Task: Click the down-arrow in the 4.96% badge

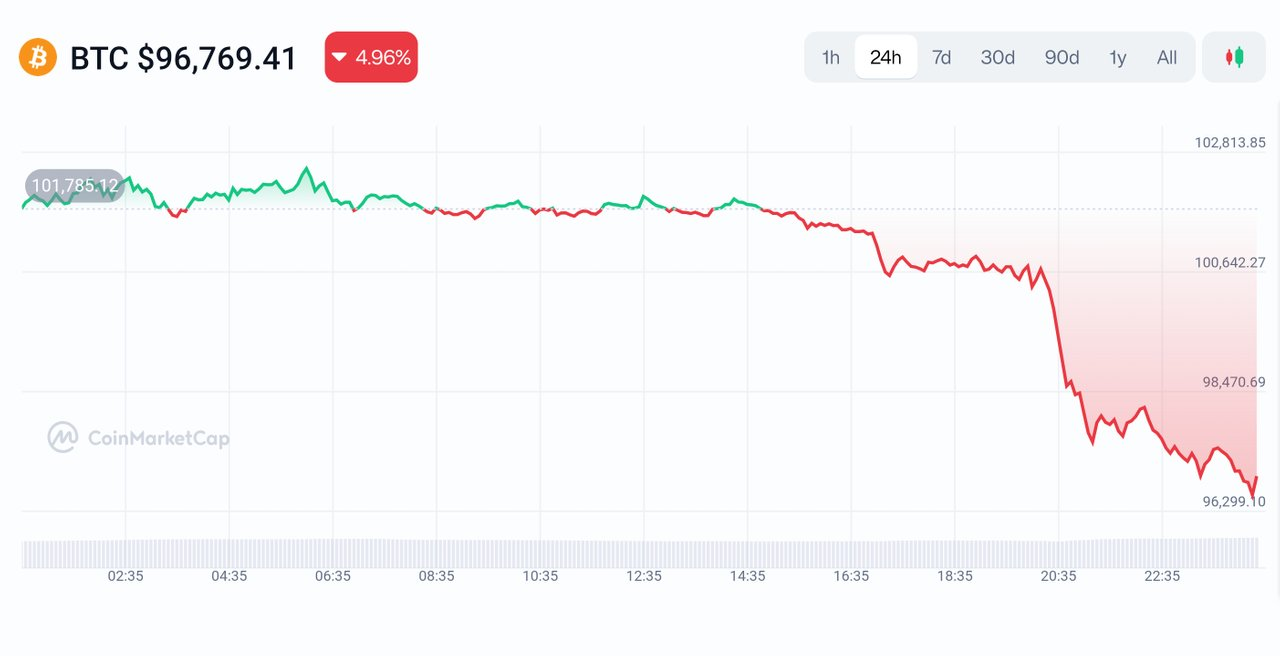Action: point(340,57)
